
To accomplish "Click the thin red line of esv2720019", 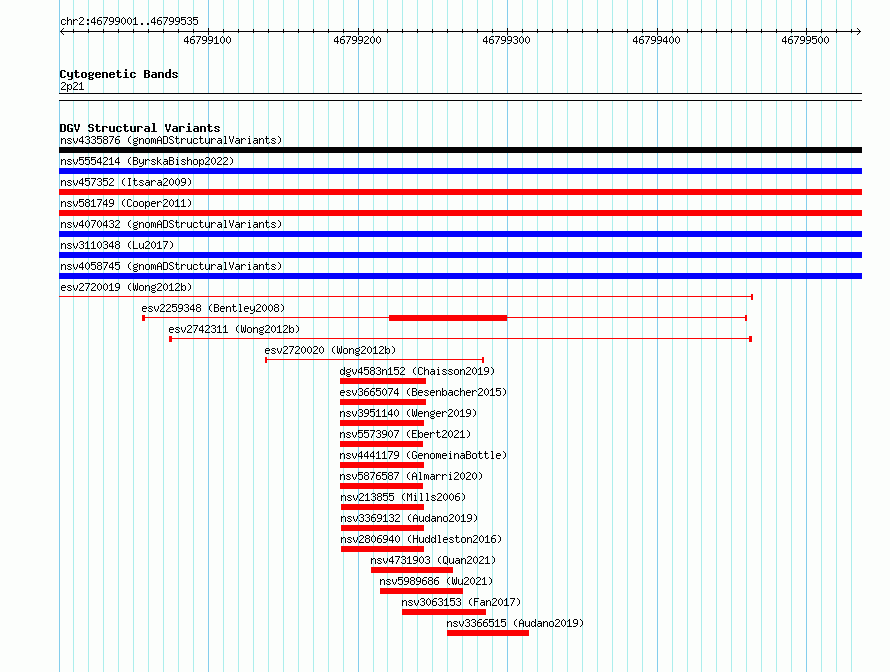I will [406, 297].
